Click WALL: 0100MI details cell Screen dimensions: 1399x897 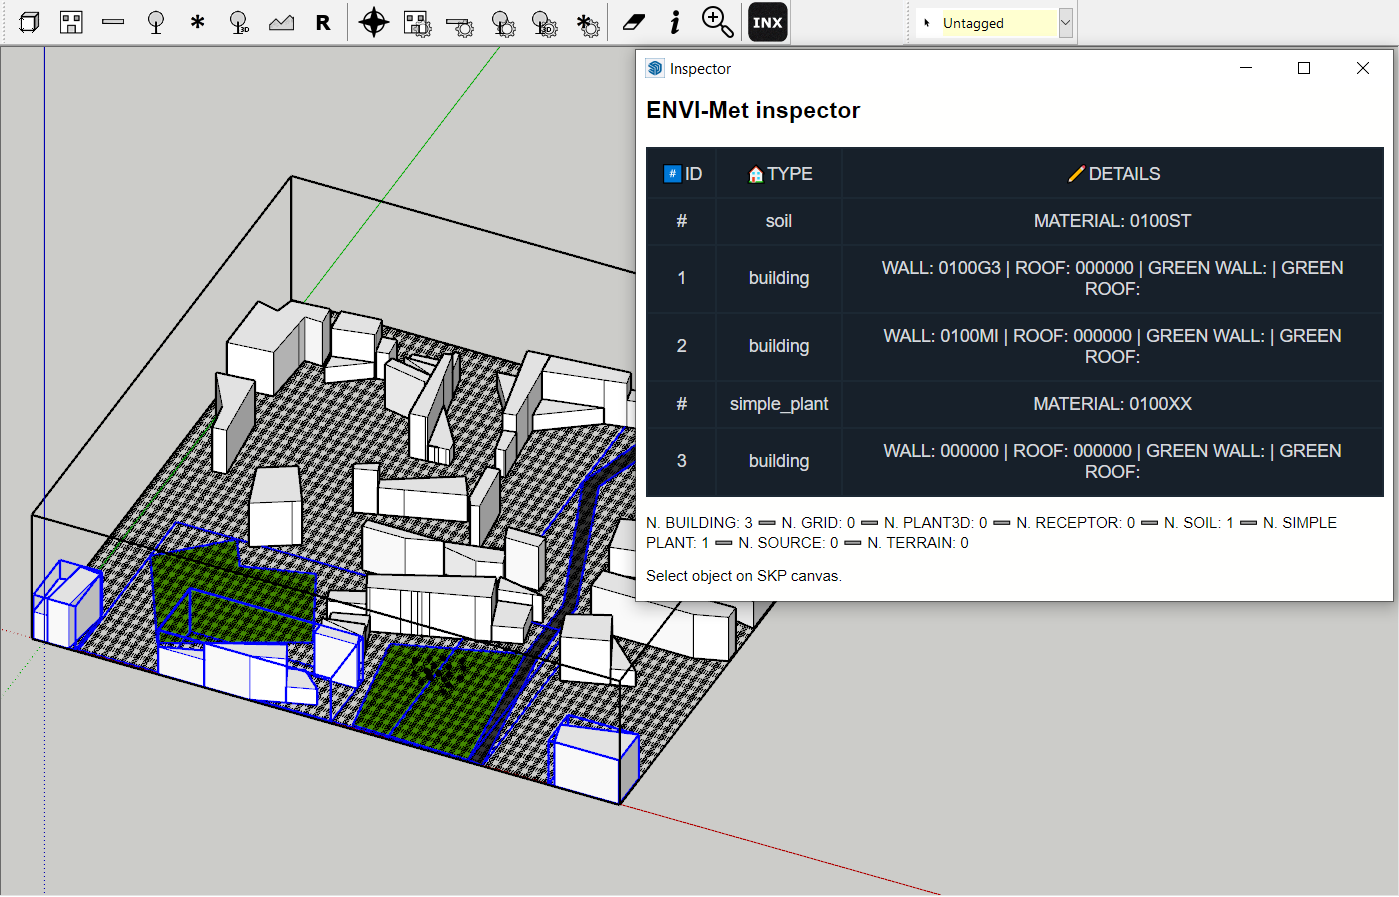(1113, 346)
